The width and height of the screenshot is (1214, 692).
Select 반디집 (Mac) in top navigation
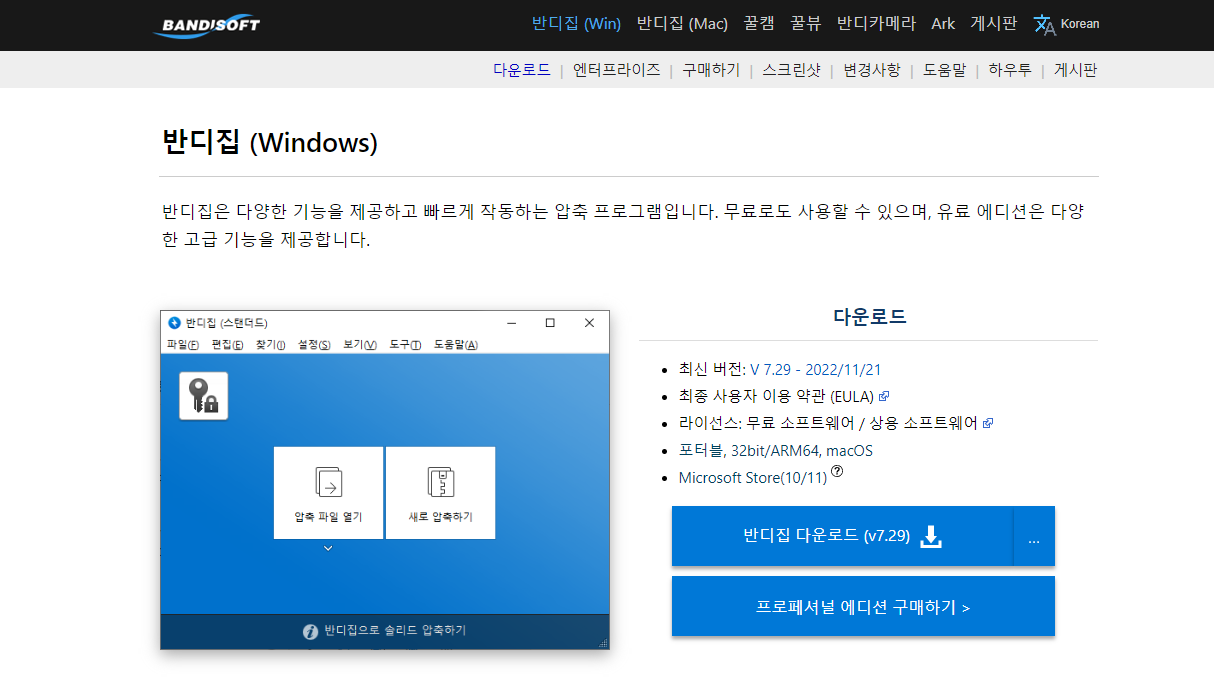tap(682, 24)
